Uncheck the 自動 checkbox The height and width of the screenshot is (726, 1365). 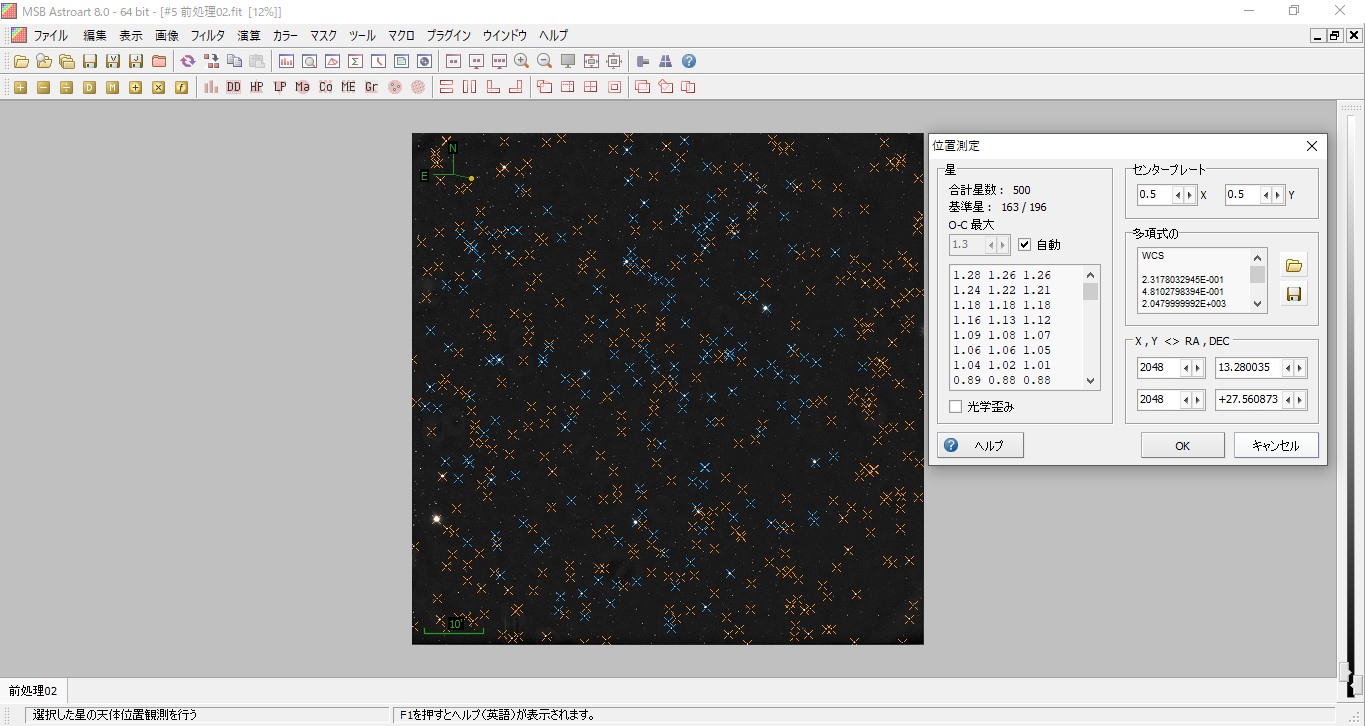pos(1024,245)
